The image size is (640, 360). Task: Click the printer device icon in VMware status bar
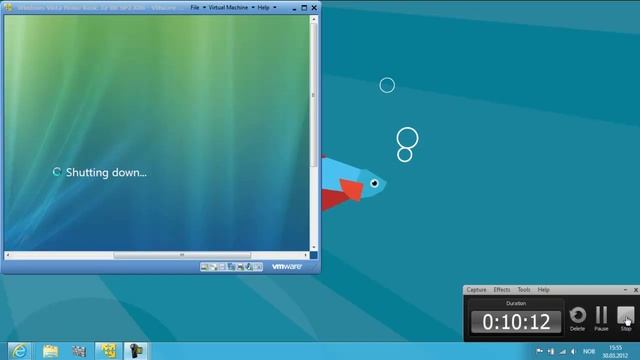pos(240,267)
